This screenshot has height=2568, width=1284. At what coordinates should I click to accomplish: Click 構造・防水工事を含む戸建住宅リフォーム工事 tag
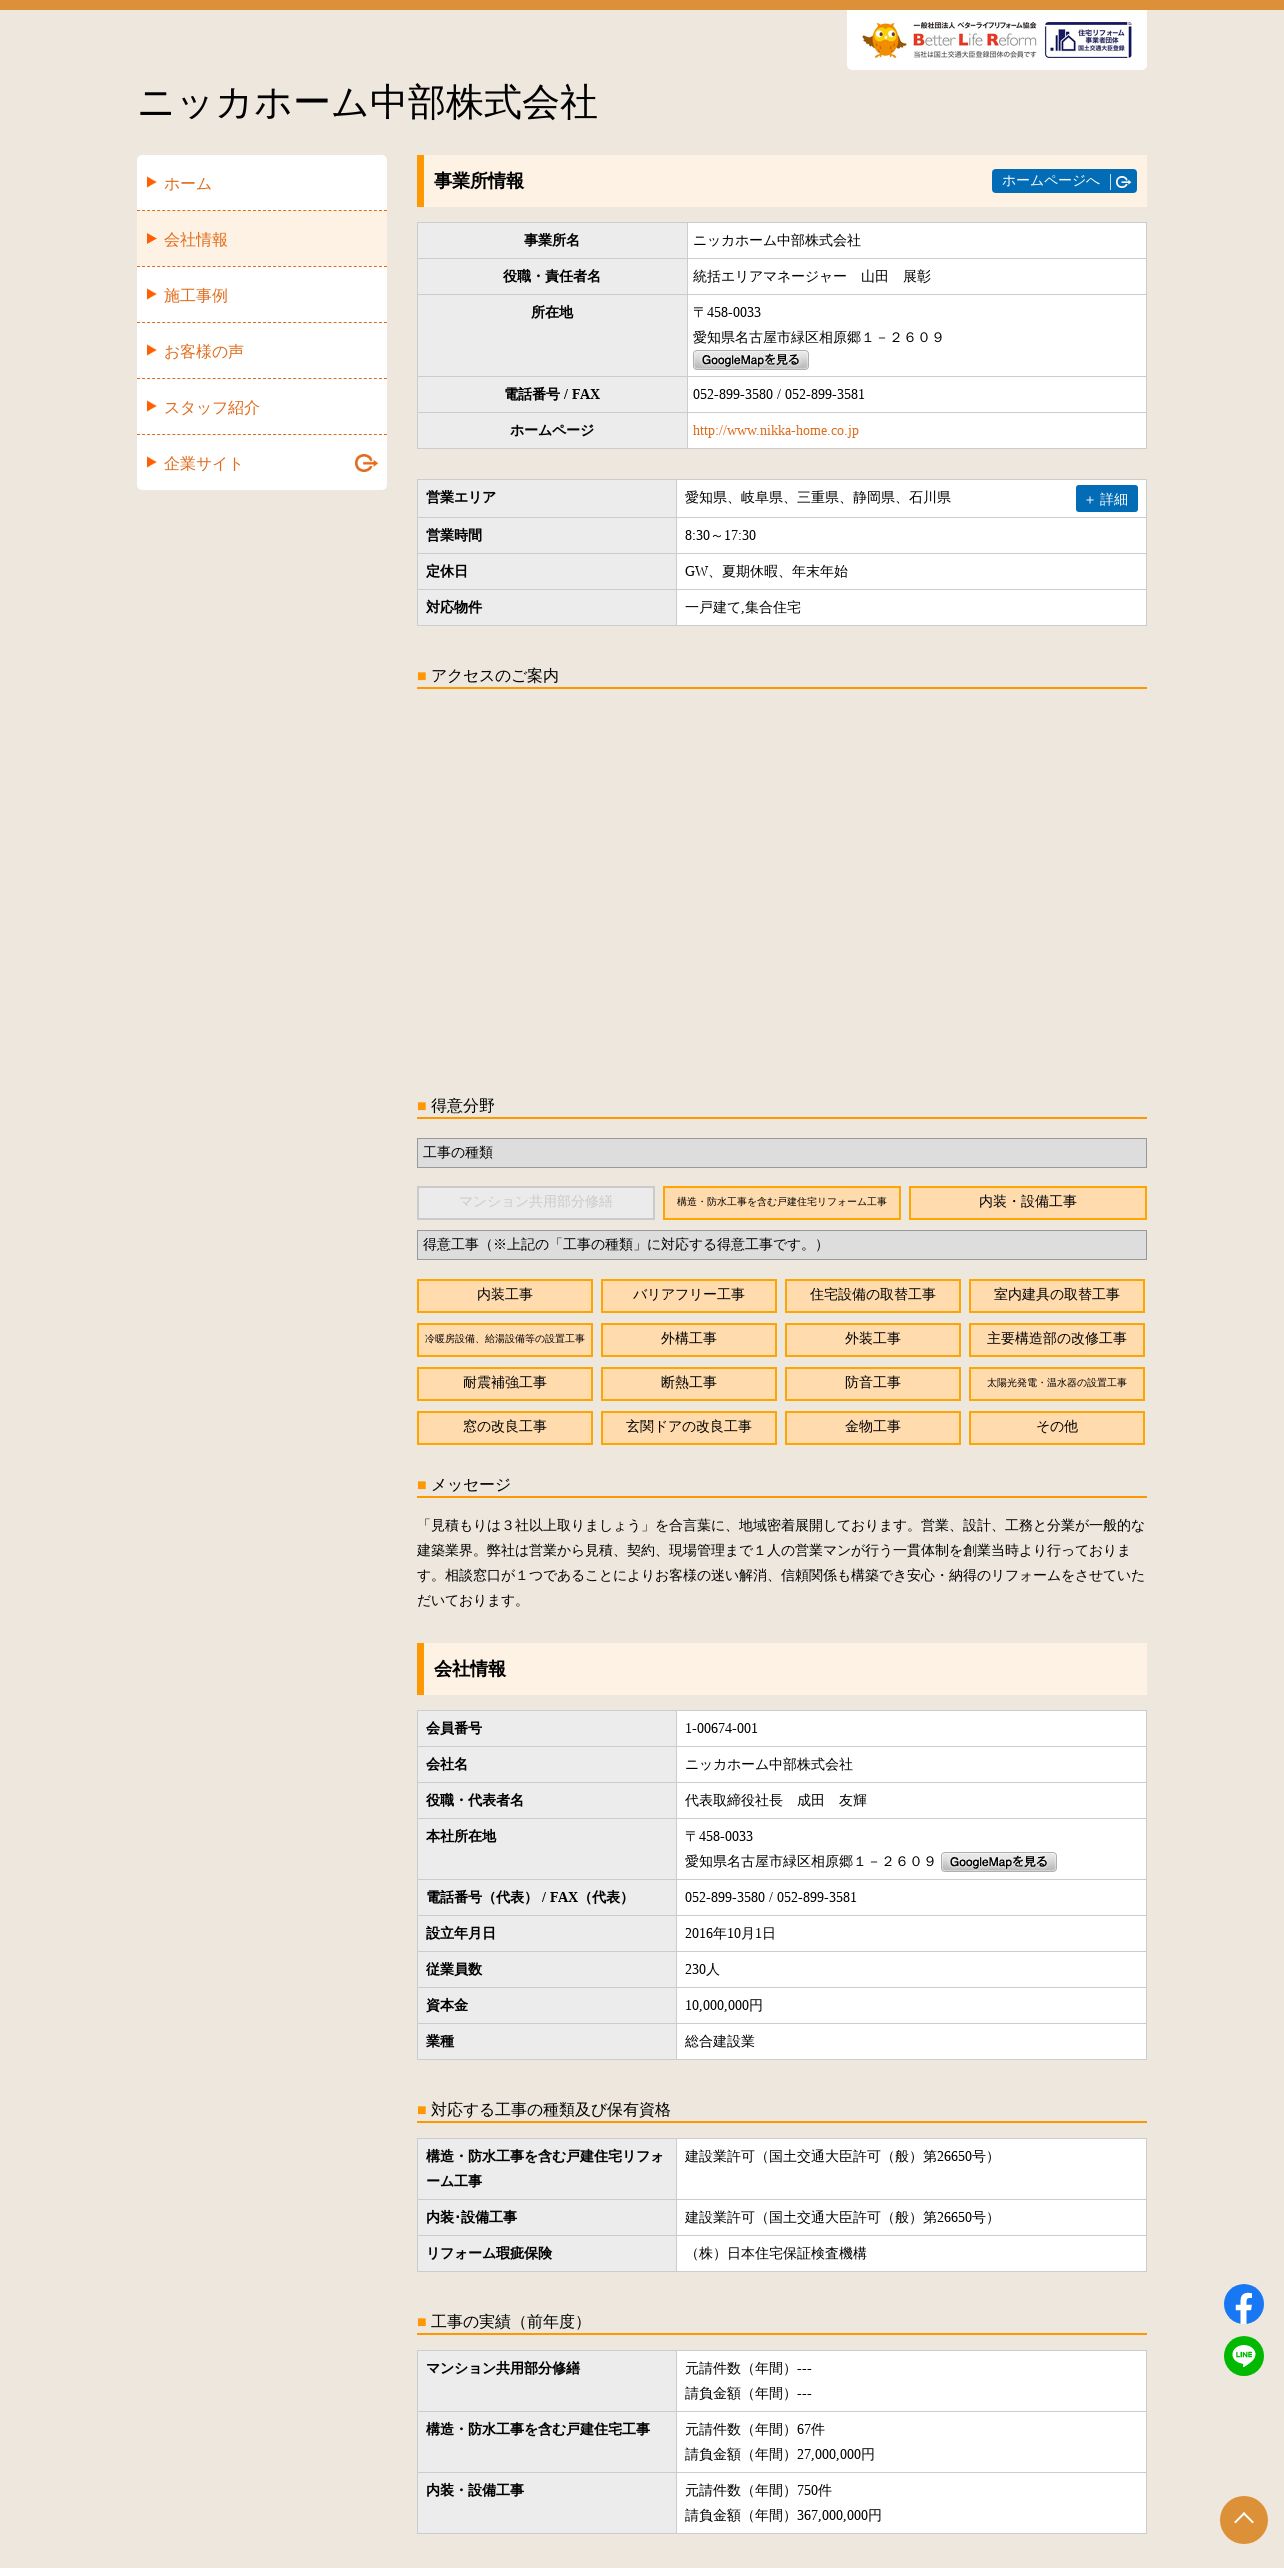coord(782,1202)
